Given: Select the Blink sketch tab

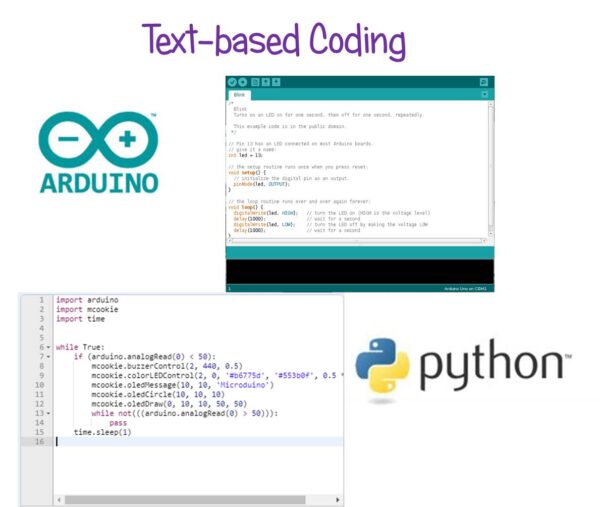Looking at the screenshot, I should (240, 95).
